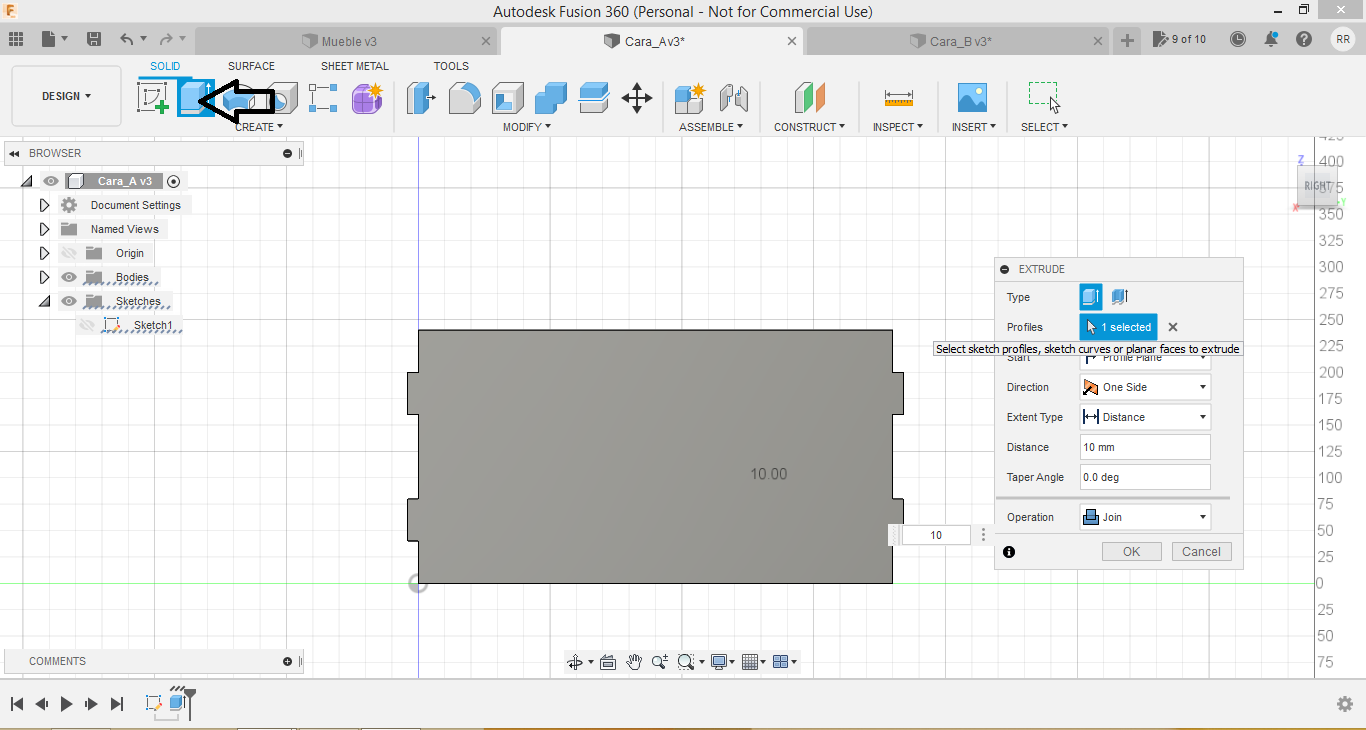1366x730 pixels.
Task: Expand the Document Settings tree node
Action: pyautogui.click(x=44, y=205)
